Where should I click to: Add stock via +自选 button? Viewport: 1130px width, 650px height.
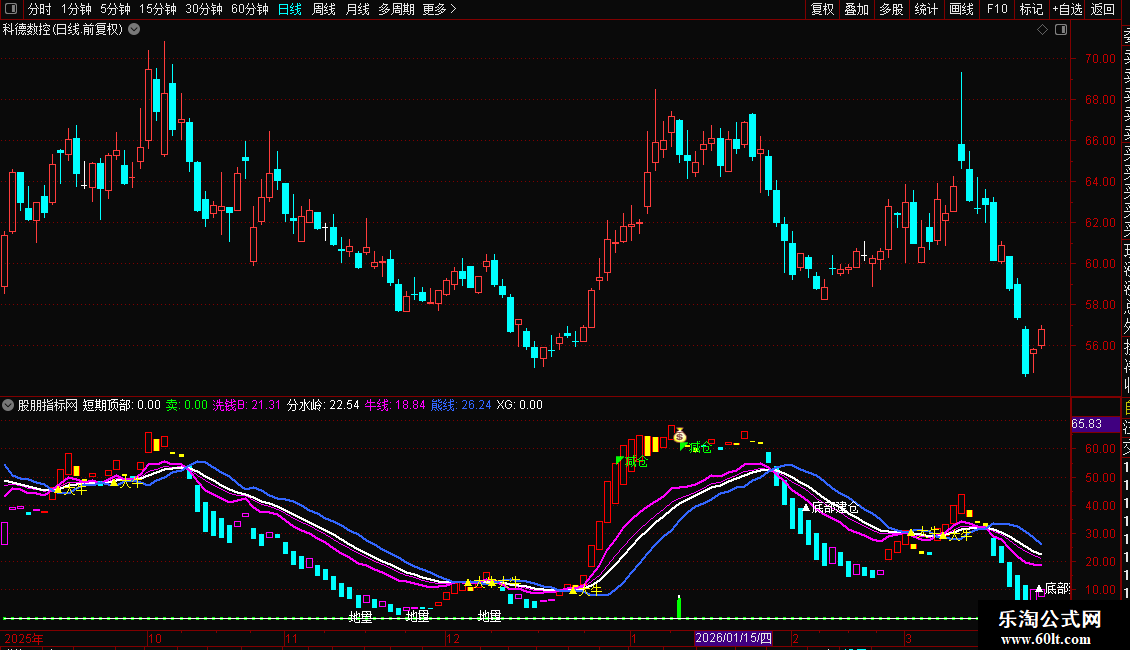pyautogui.click(x=1067, y=9)
